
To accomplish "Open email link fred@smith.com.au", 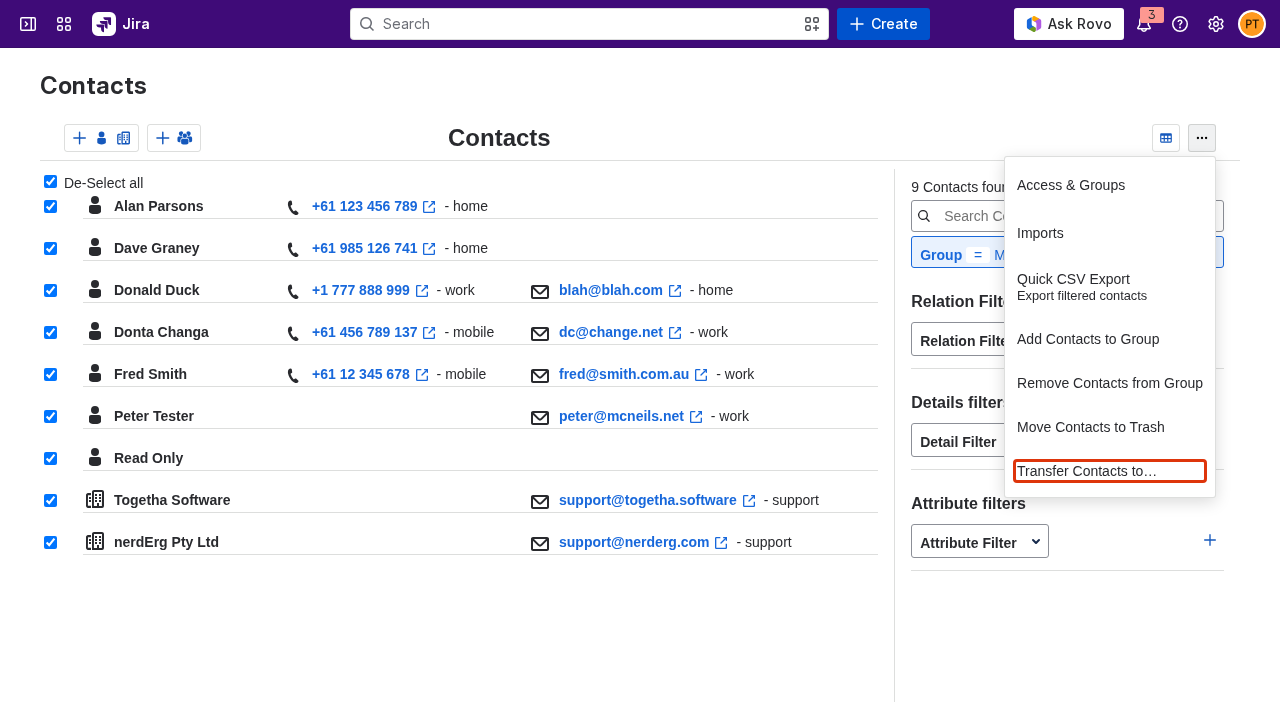I will click(x=624, y=374).
